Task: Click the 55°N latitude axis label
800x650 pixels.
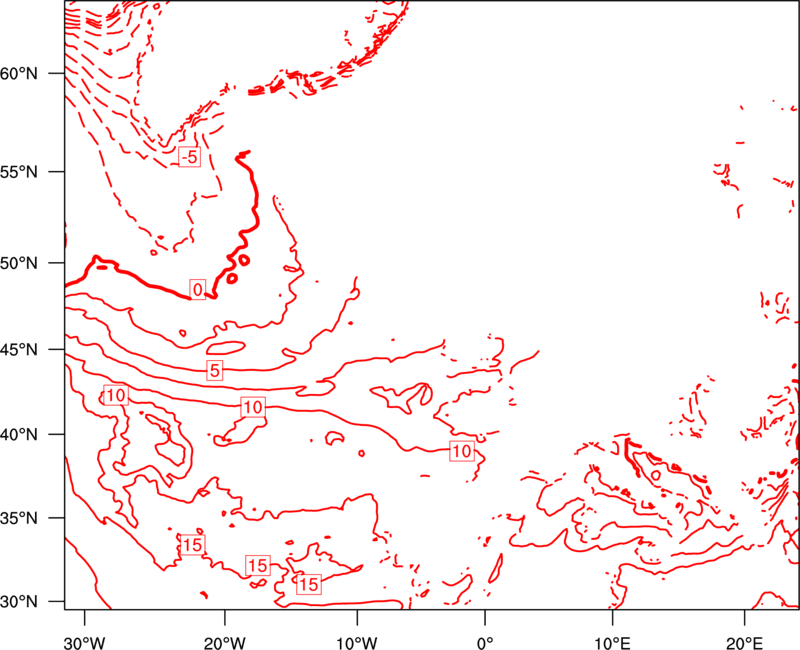Action: (x=19, y=172)
